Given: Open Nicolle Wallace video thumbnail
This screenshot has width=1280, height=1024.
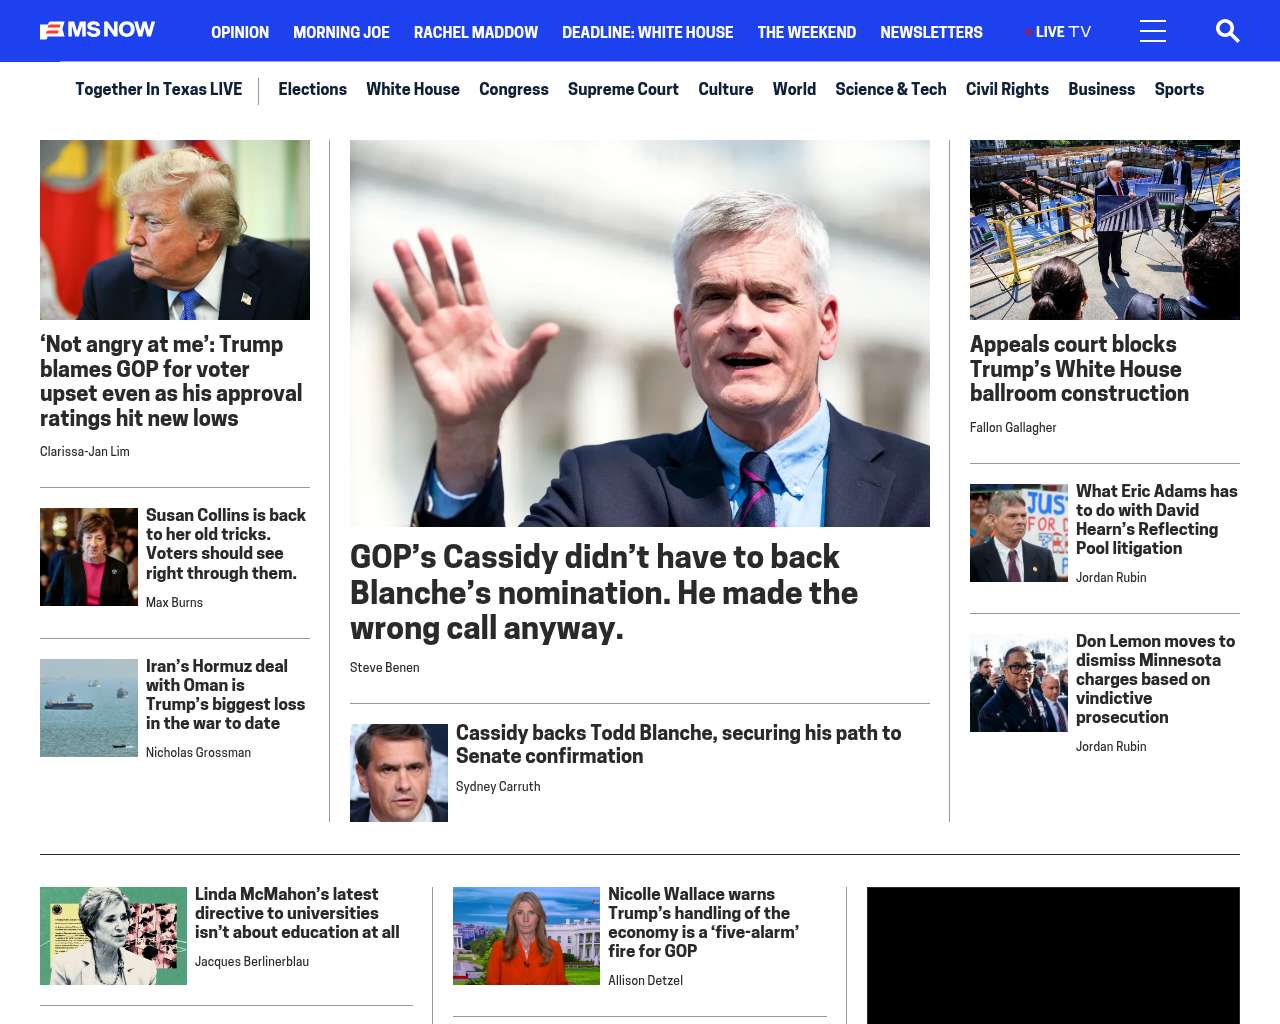Looking at the screenshot, I should pos(526,936).
